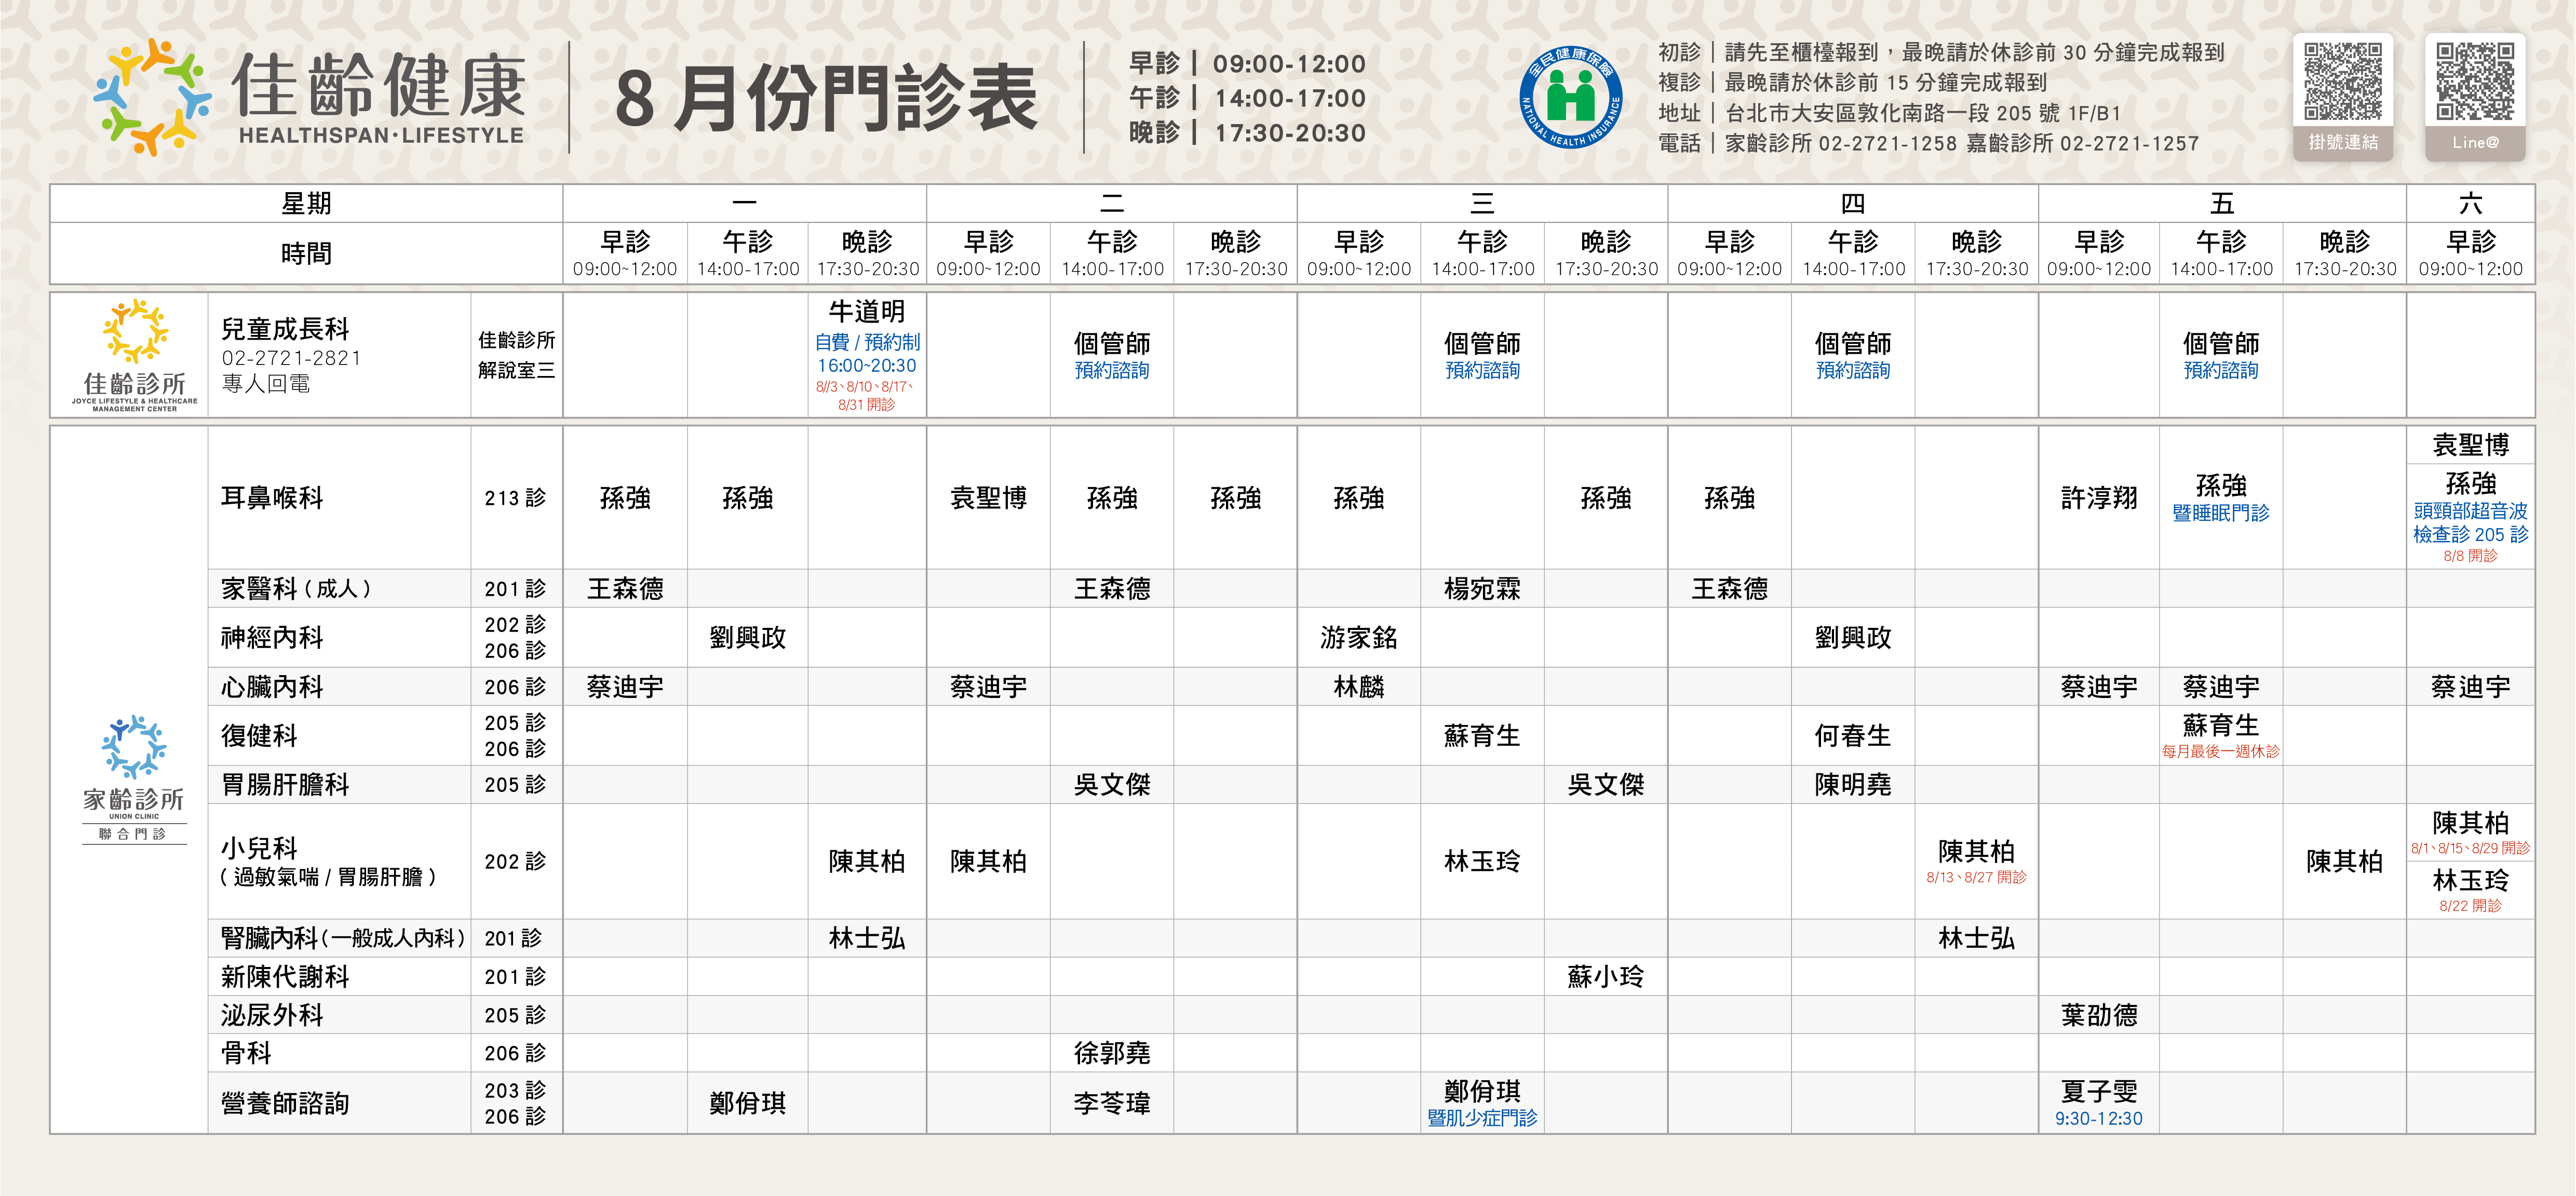Select the 營養師諮詢 row label

point(285,1103)
